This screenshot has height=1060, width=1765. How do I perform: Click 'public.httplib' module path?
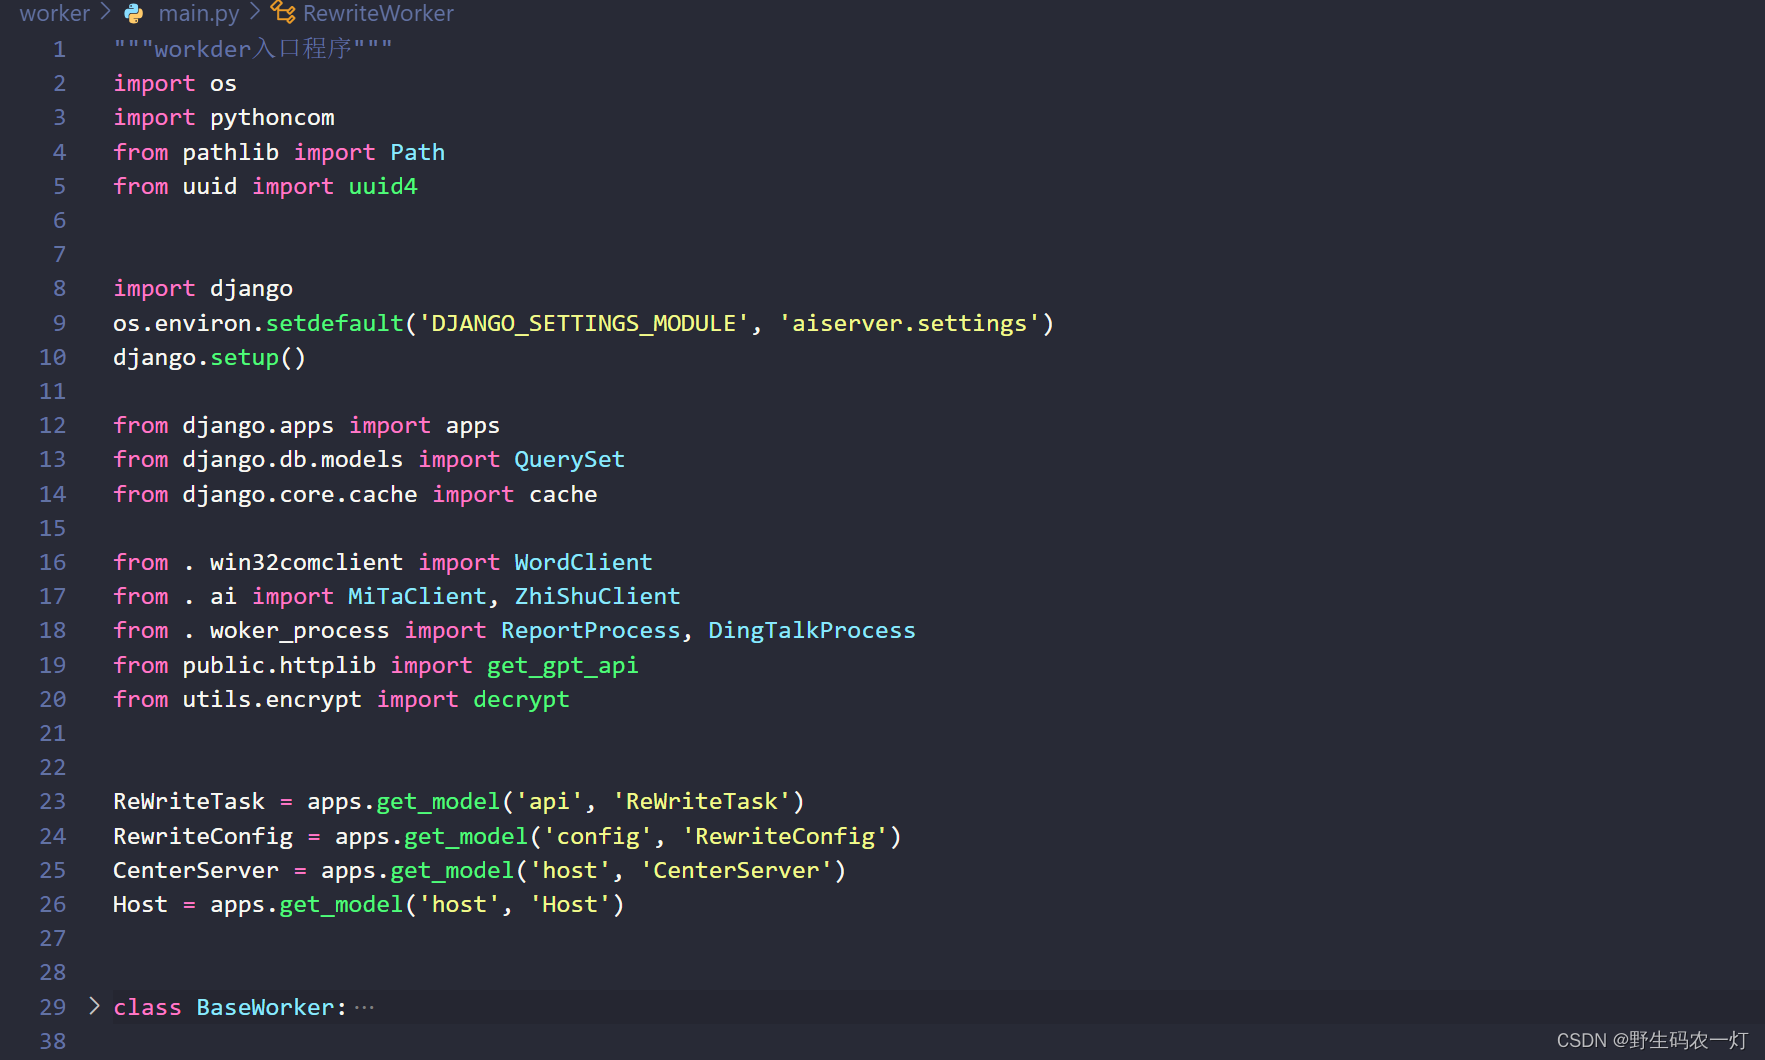(279, 666)
